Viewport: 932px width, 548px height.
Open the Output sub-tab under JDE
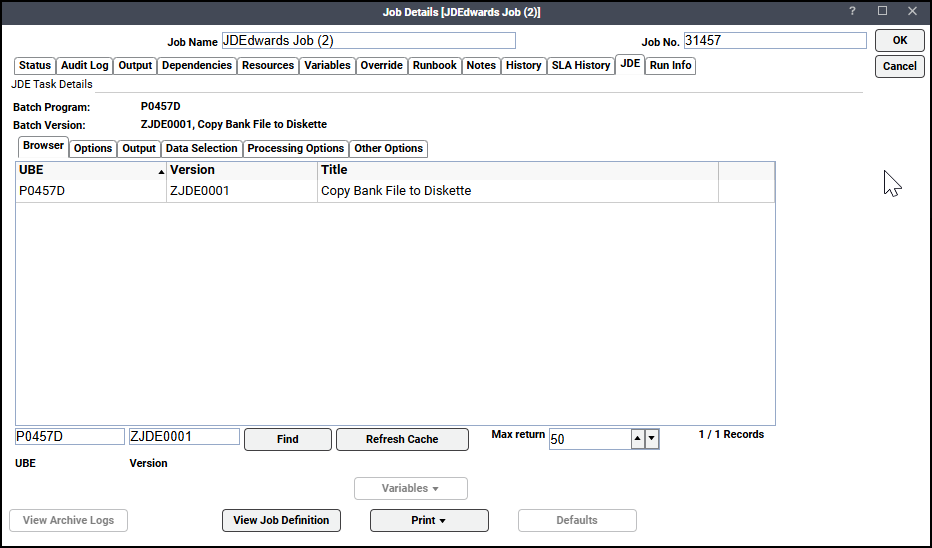point(138,149)
